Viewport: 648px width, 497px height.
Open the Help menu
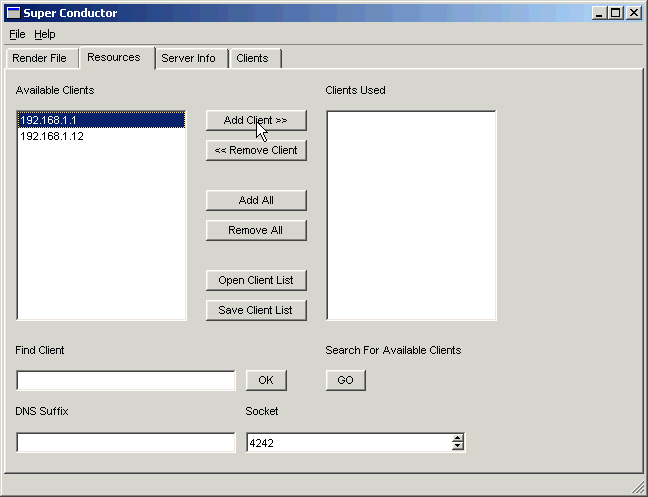click(x=45, y=34)
